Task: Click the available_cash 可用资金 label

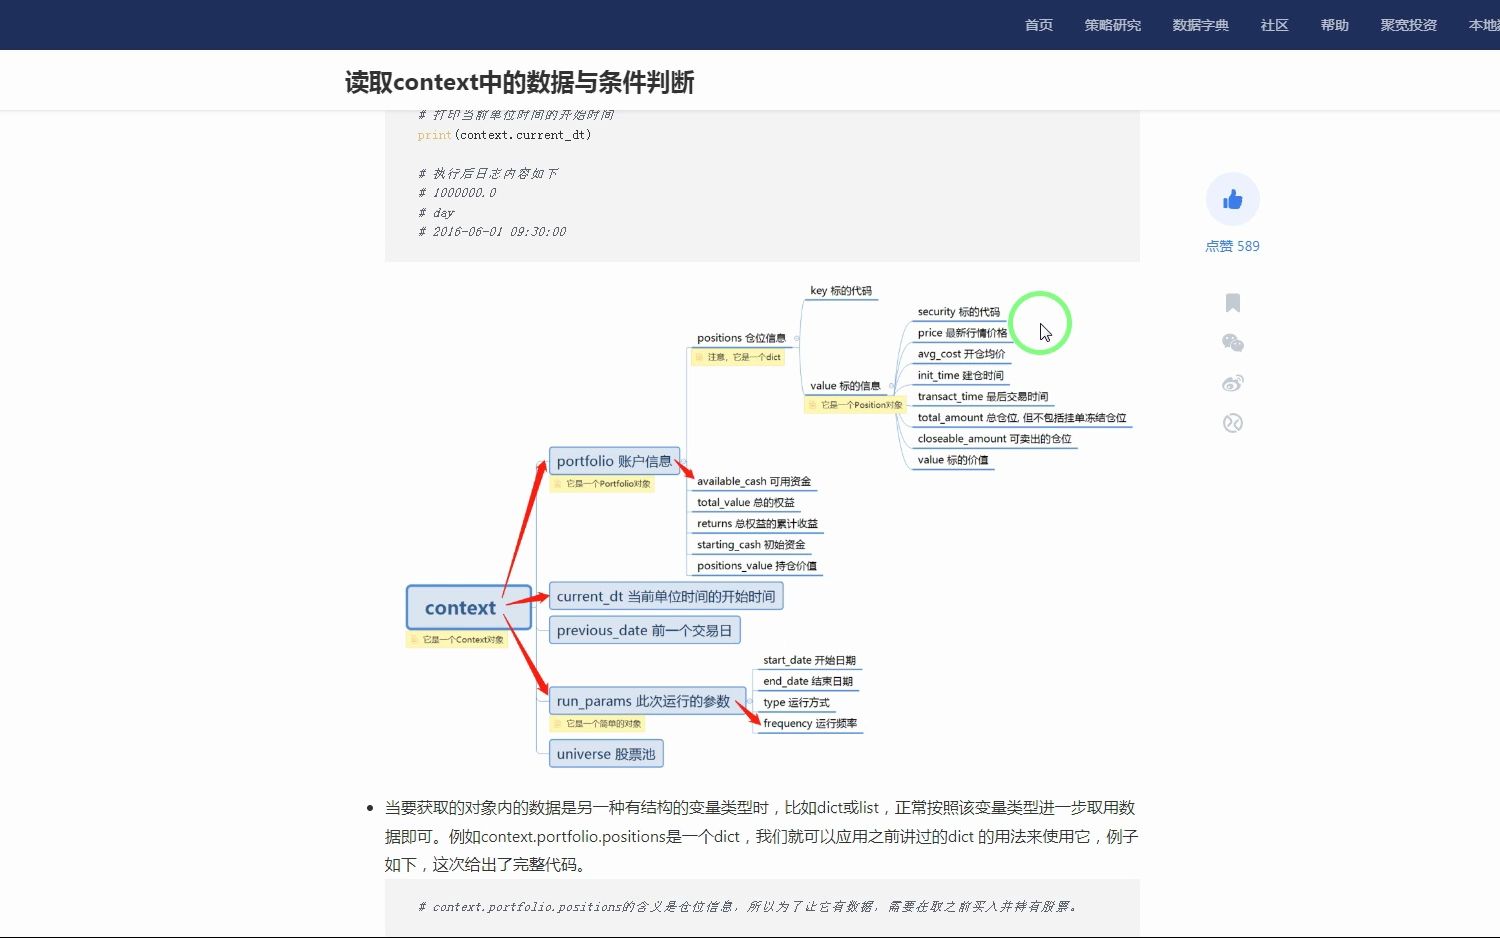Action: click(x=754, y=481)
